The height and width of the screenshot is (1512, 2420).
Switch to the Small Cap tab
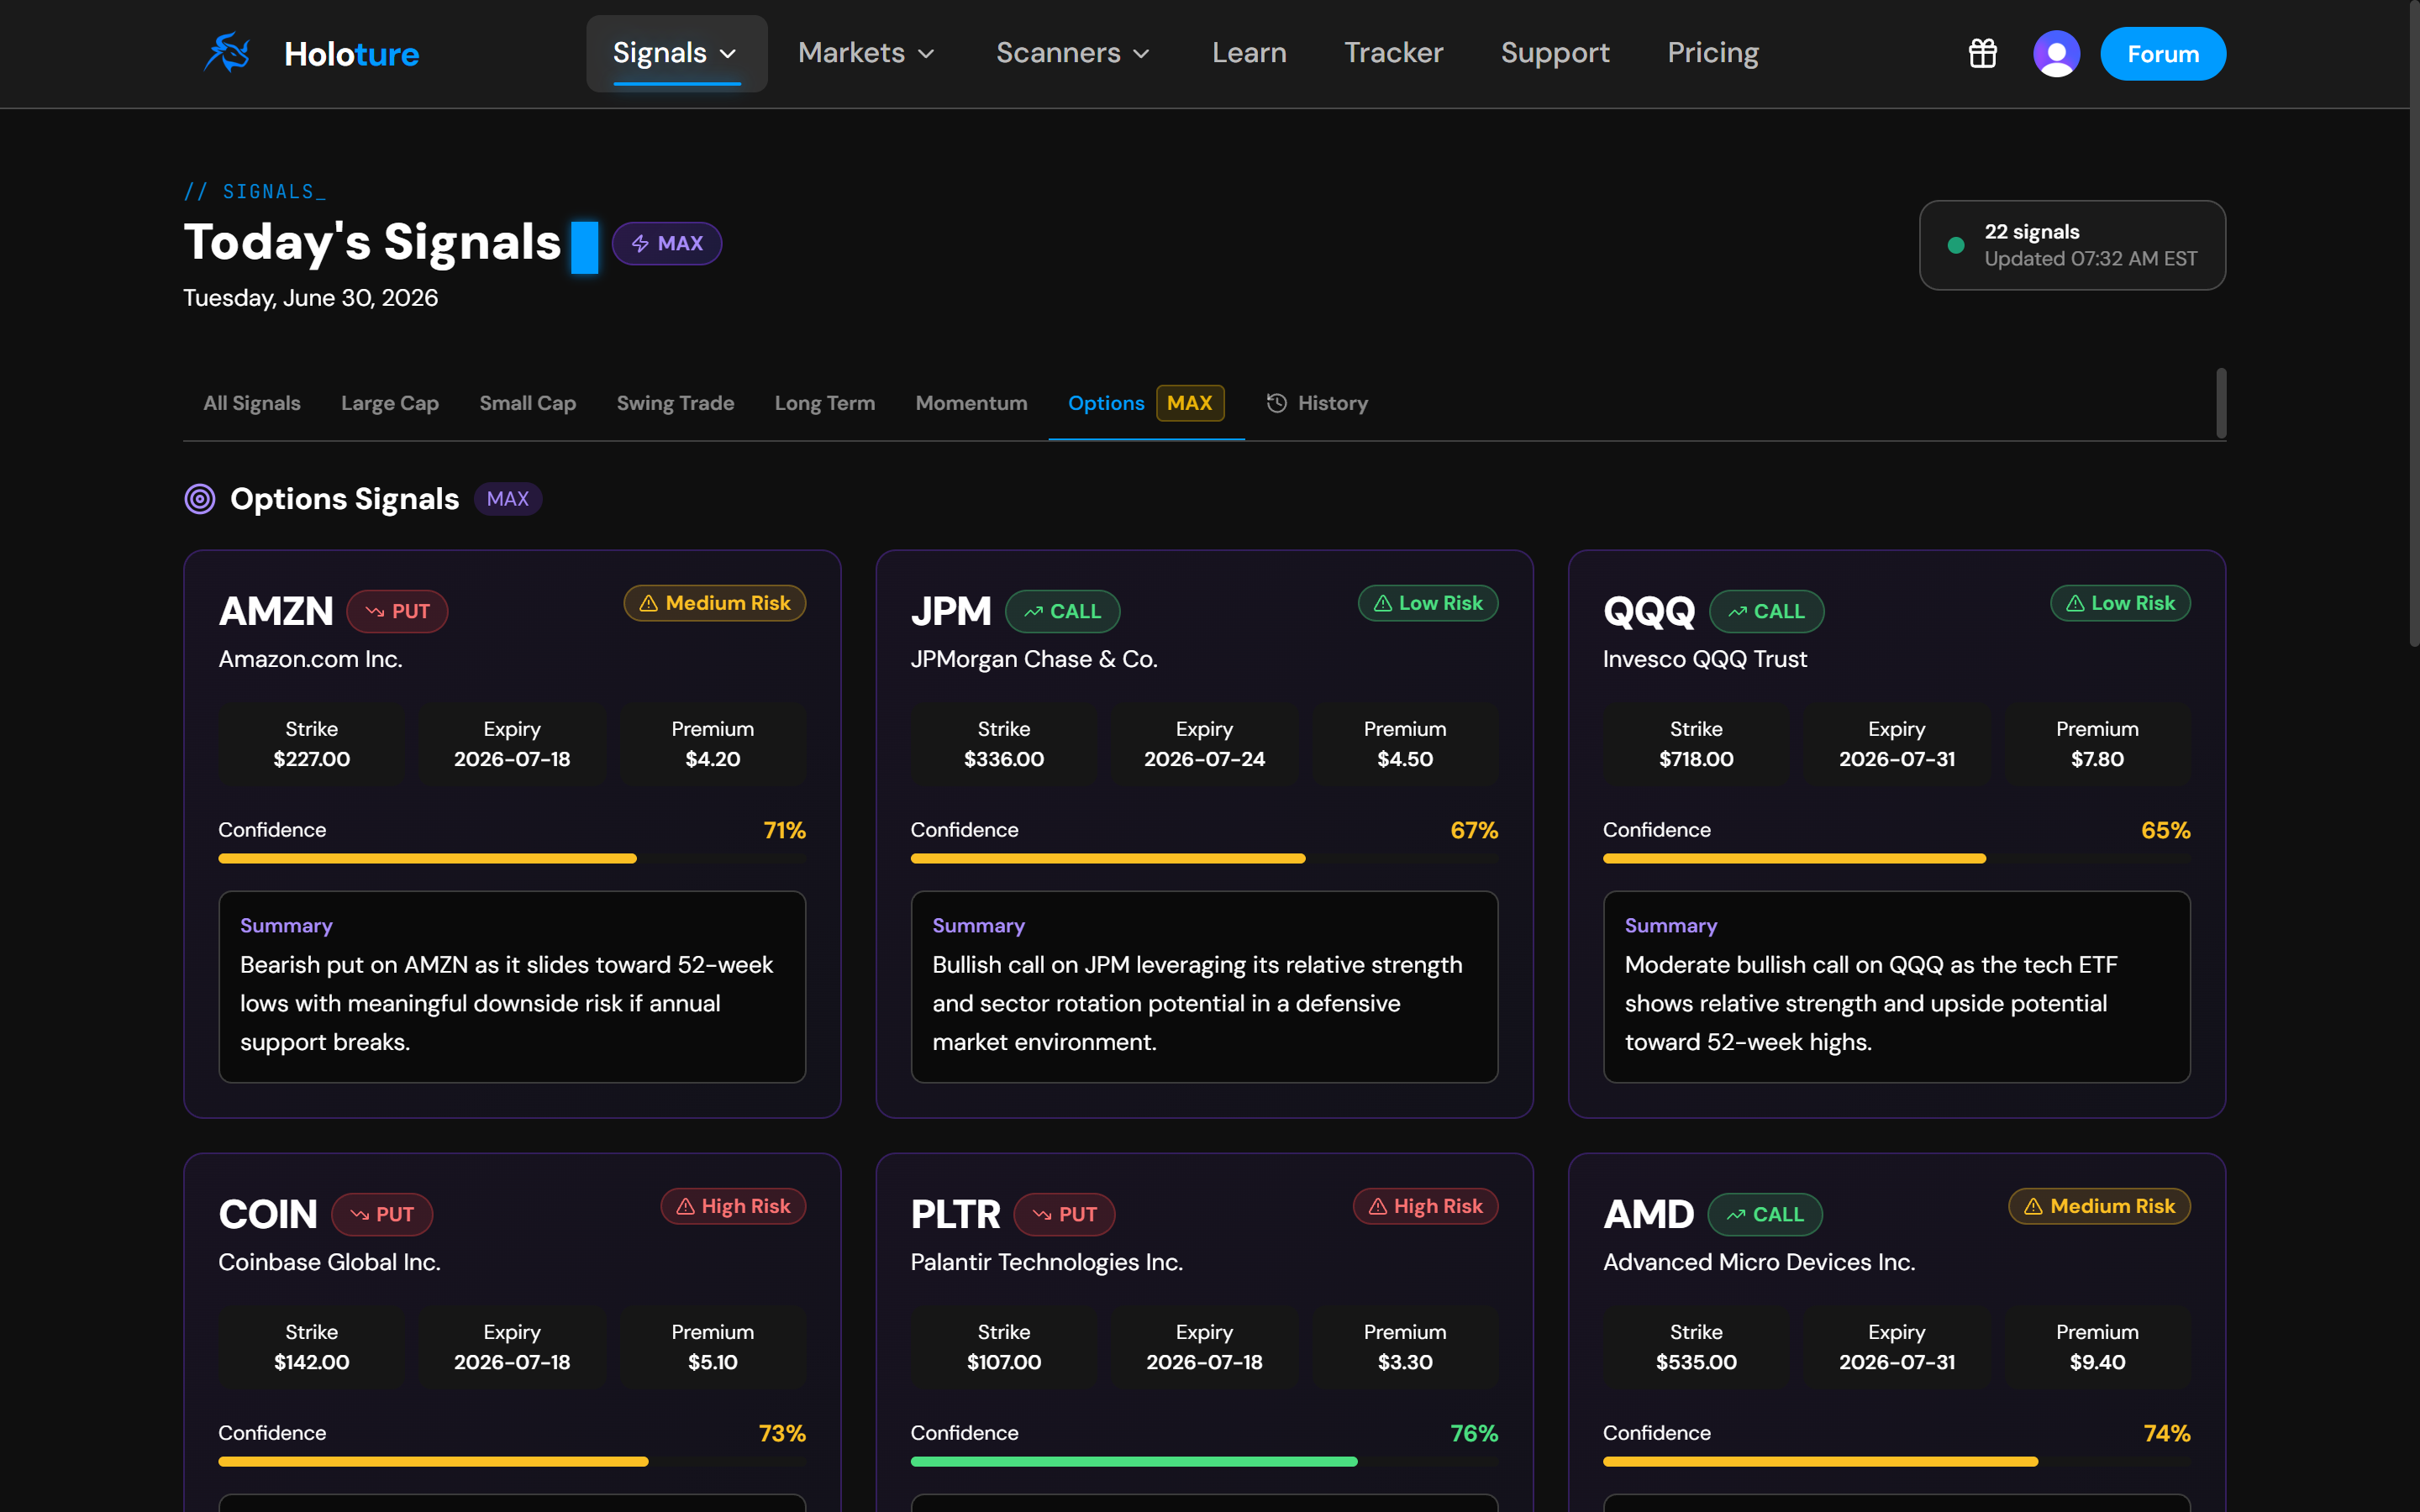tap(528, 403)
